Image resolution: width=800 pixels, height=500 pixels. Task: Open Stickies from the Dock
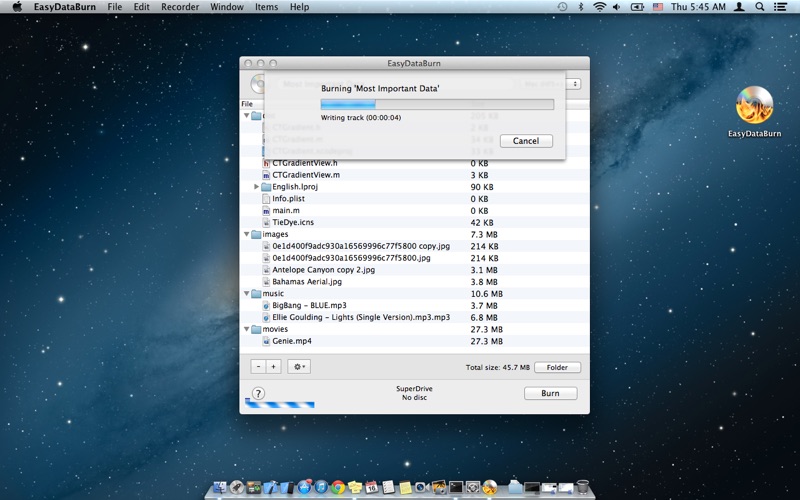tap(355, 487)
